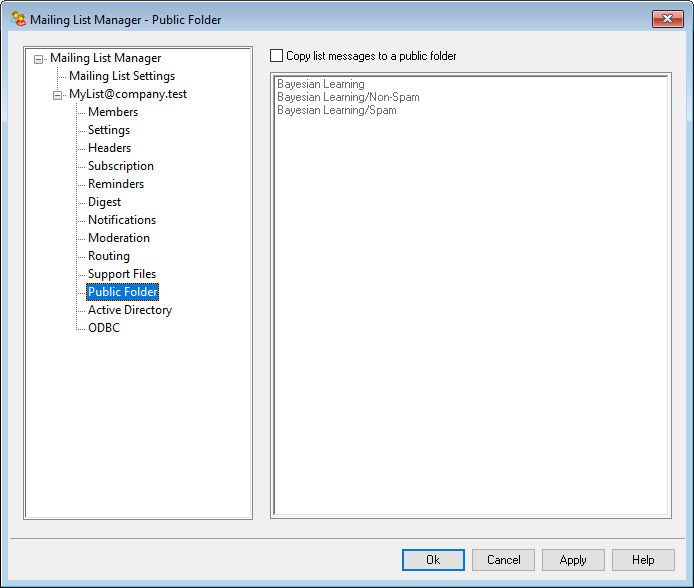Open the Active Directory section

(x=129, y=310)
